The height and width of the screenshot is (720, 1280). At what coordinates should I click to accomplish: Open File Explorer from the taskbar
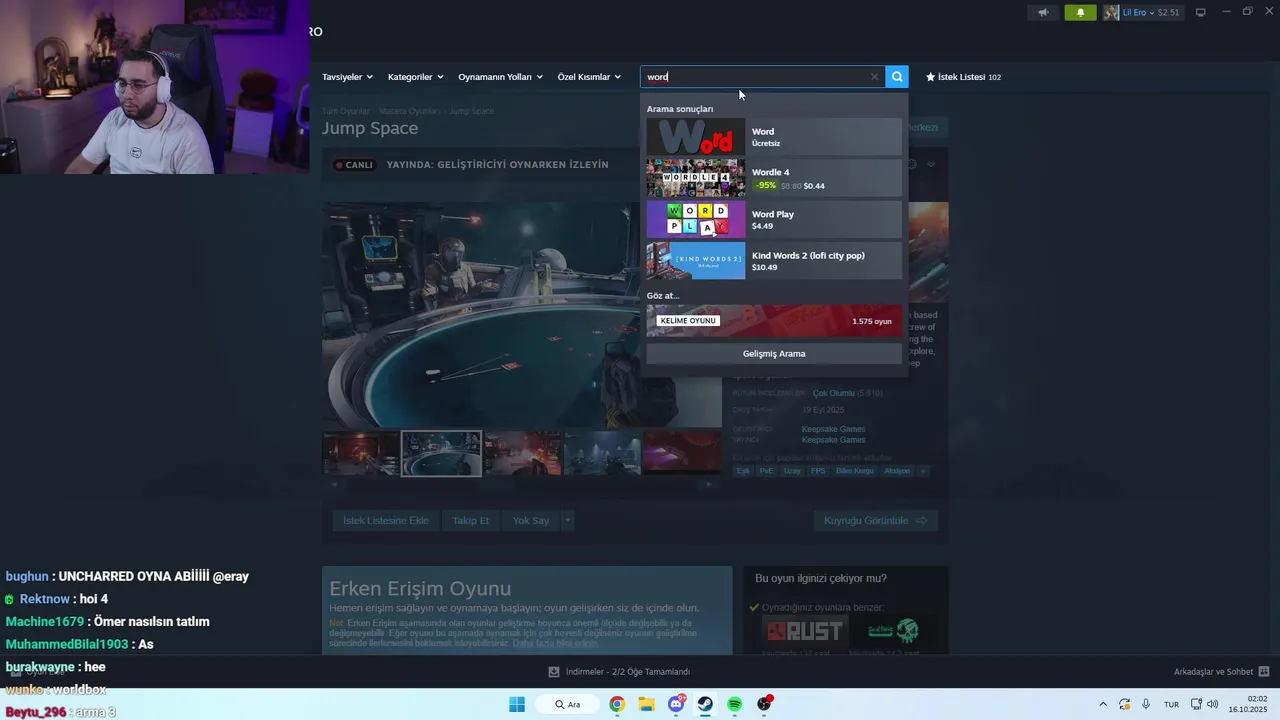(x=646, y=704)
